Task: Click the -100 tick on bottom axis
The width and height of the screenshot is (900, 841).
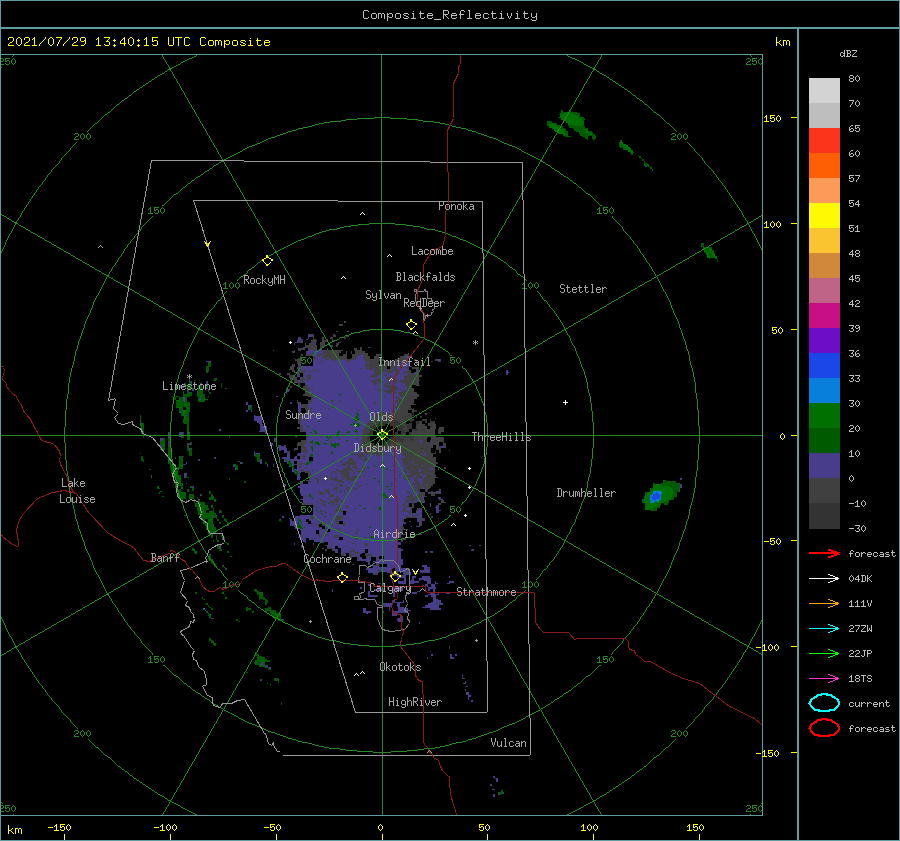Action: pos(165,827)
